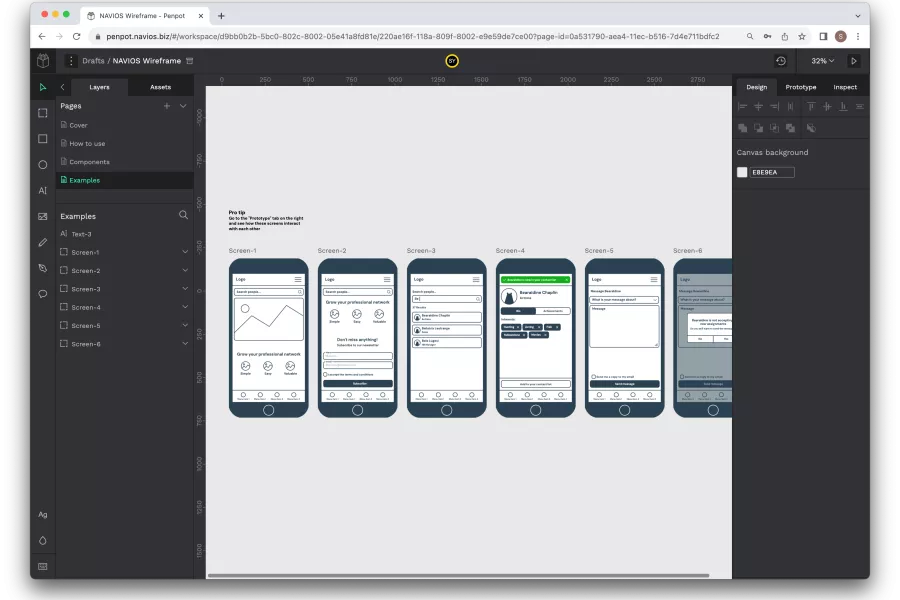Align selection to left edge icon
900x600 pixels.
coord(742,106)
